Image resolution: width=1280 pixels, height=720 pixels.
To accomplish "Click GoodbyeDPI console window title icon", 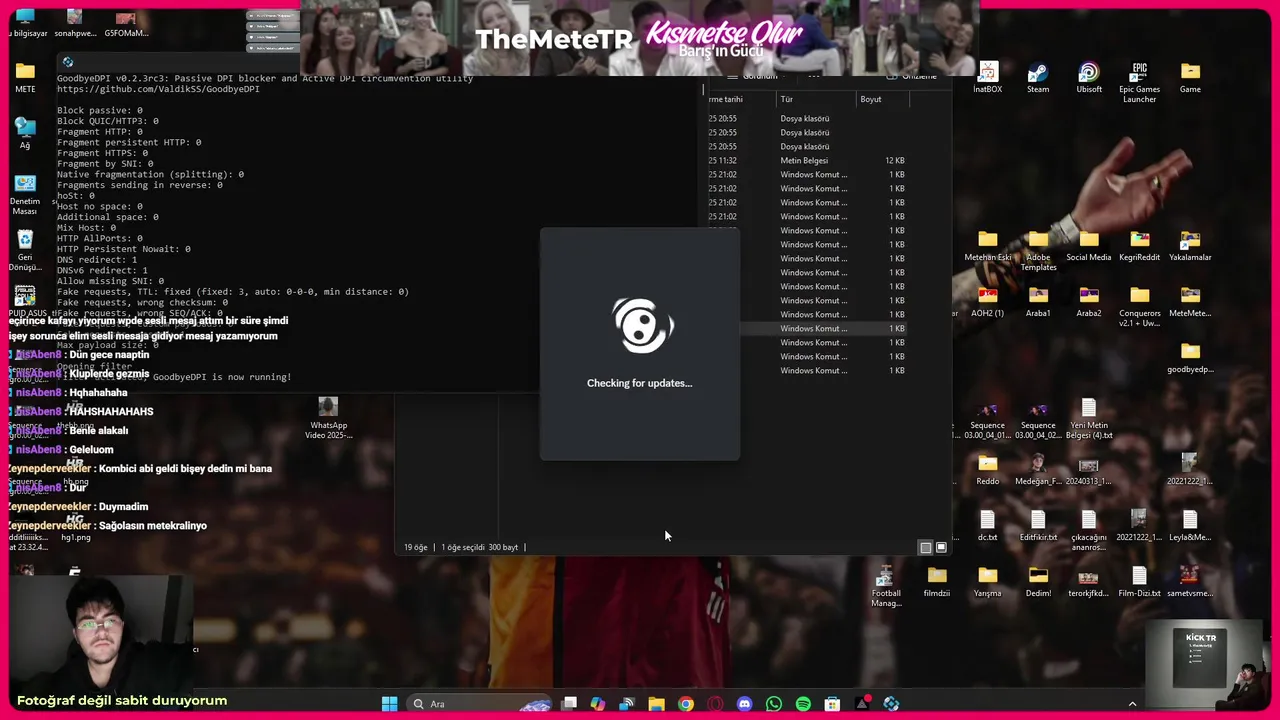I will click(68, 63).
